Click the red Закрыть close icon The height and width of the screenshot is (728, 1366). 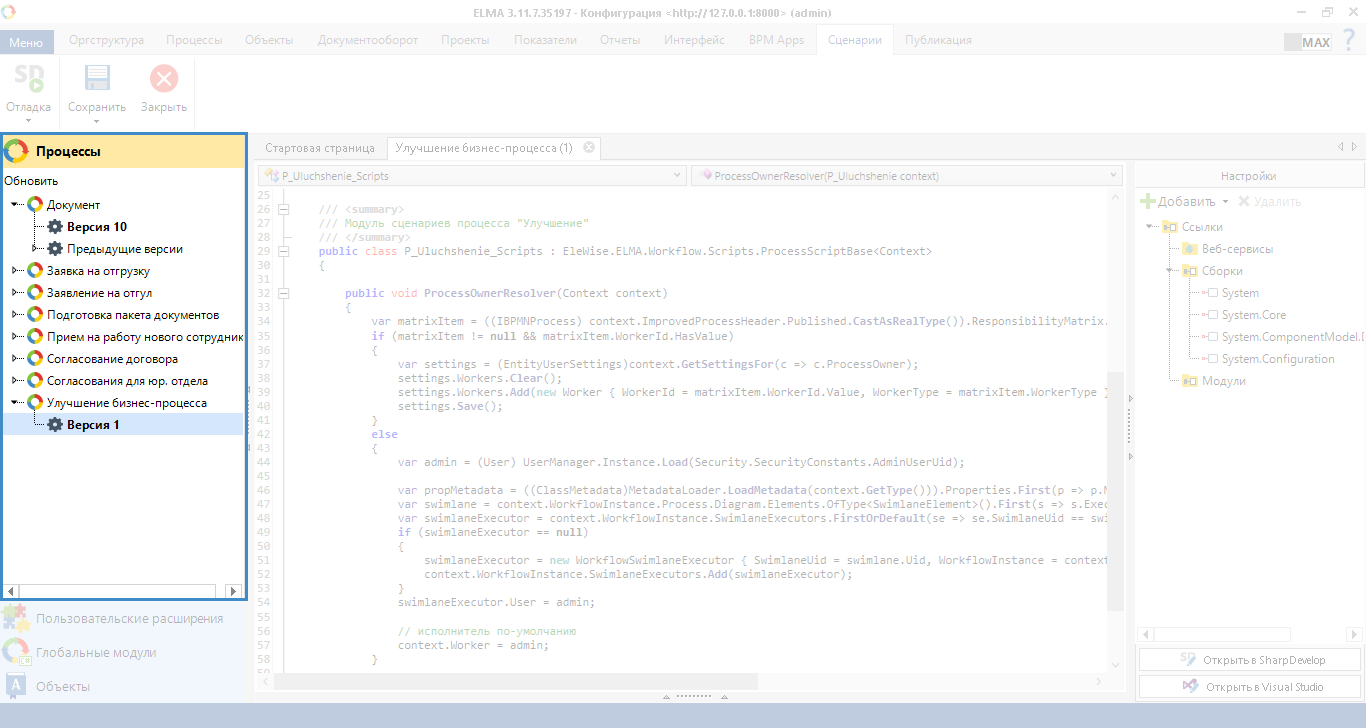[x=163, y=80]
